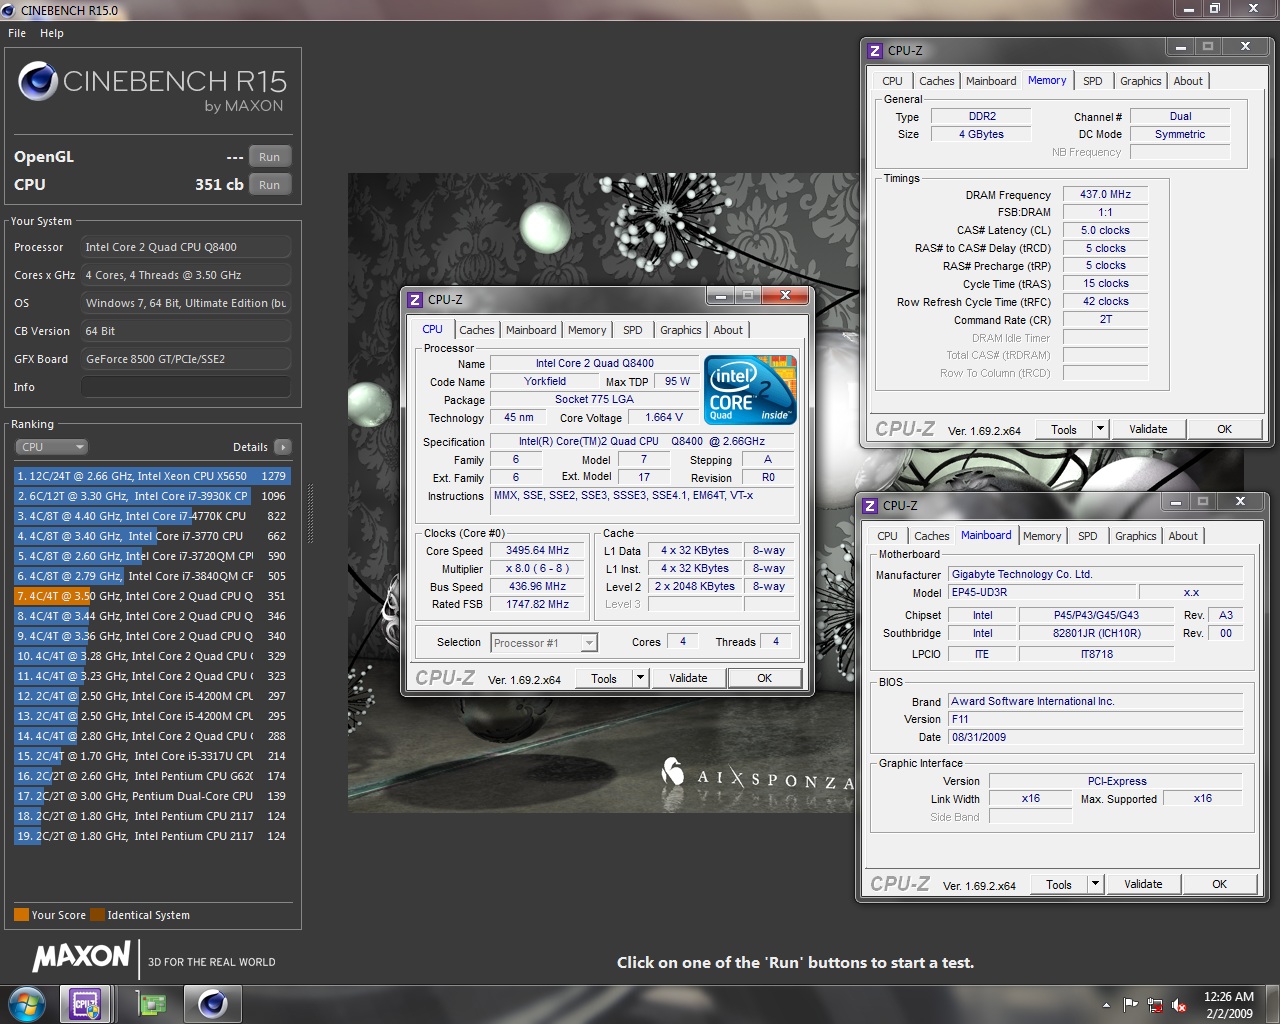Expand Tools dropdown arrow in Mainboard CPU-Z window
The height and width of the screenshot is (1024, 1280).
coord(1095,884)
